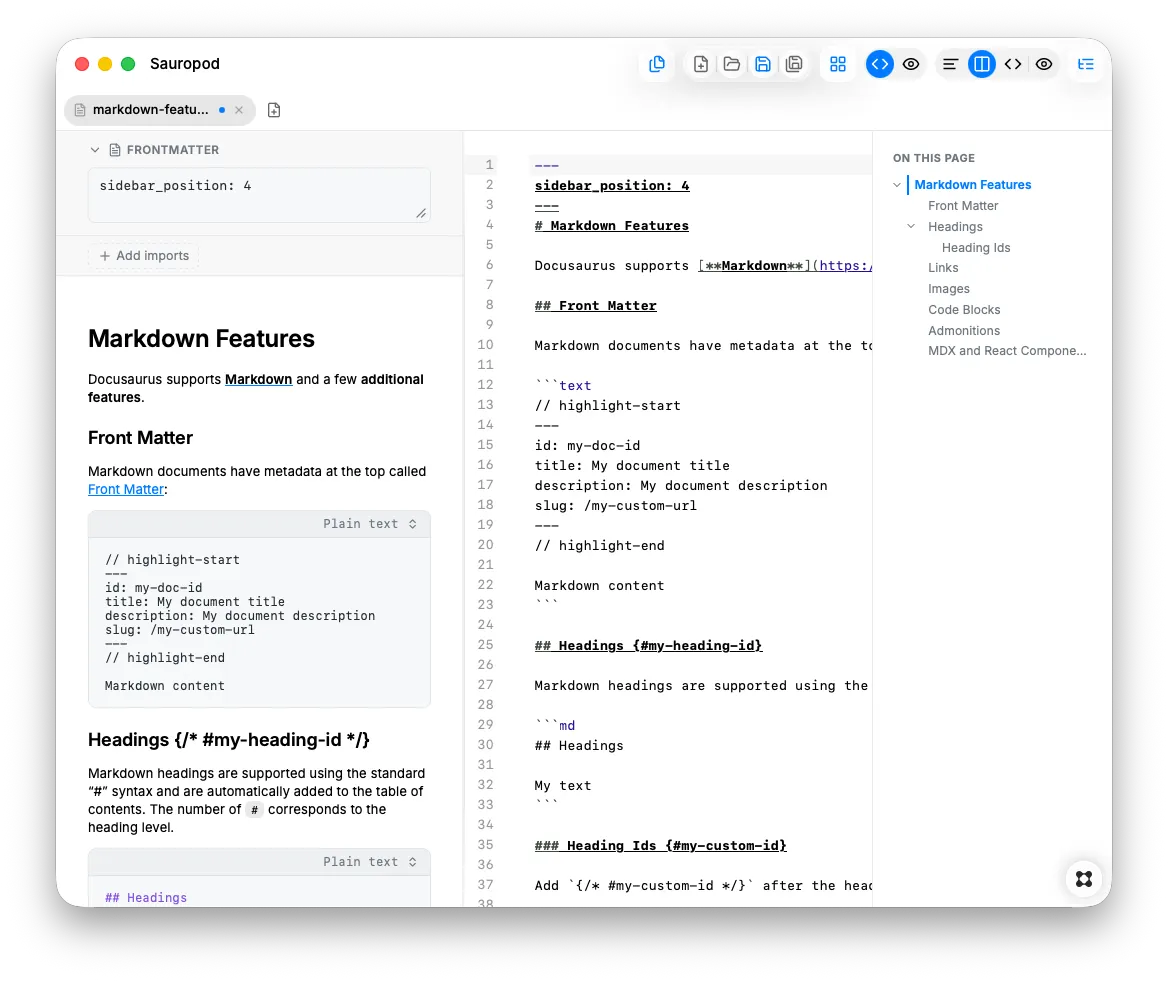The image size is (1168, 981).
Task: Close the markdown-featu... tab
Action: coord(239,110)
